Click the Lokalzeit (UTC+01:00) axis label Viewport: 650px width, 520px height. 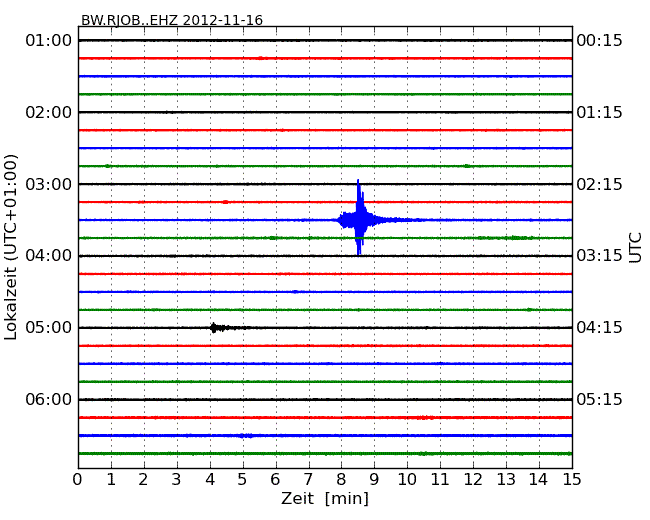point(11,247)
